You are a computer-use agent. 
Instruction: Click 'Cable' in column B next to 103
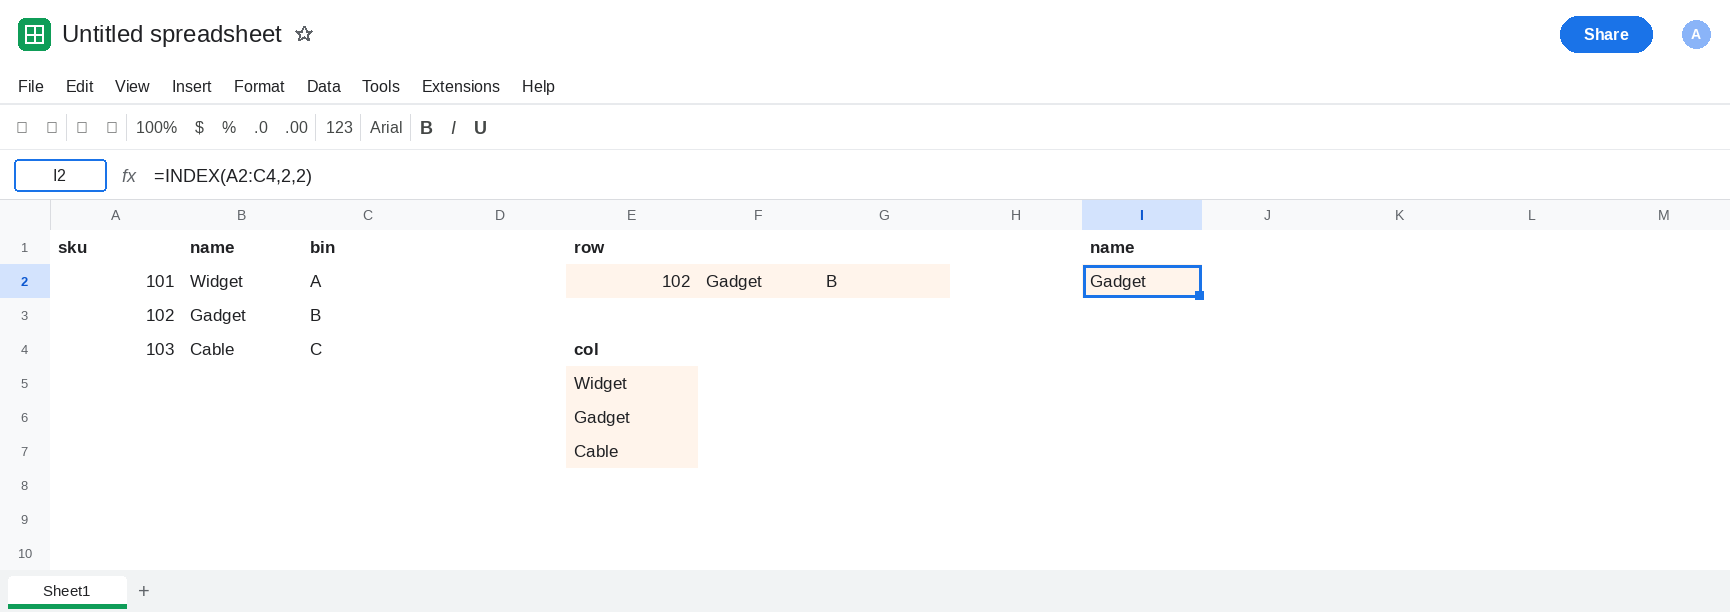pyautogui.click(x=242, y=349)
